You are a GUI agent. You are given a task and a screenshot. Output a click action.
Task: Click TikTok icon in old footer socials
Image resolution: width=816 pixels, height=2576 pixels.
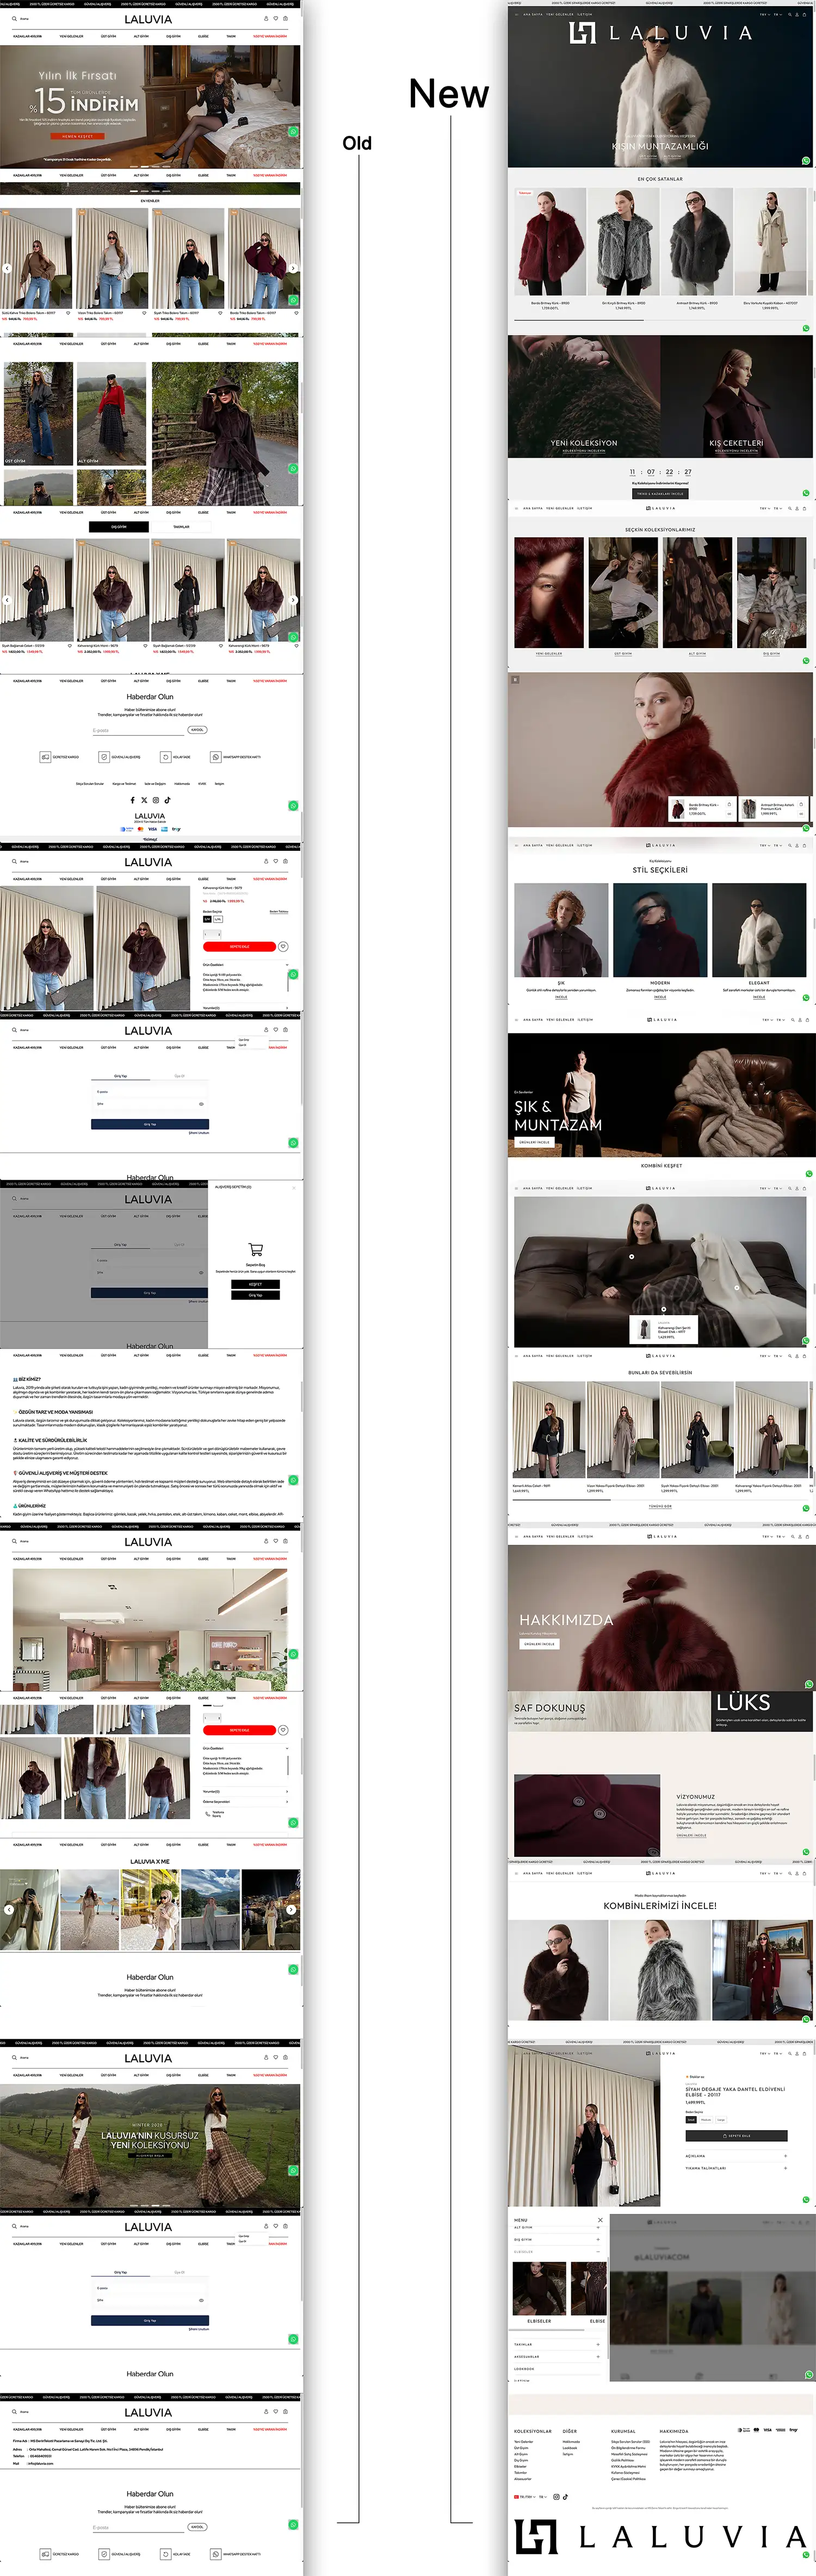point(168,800)
